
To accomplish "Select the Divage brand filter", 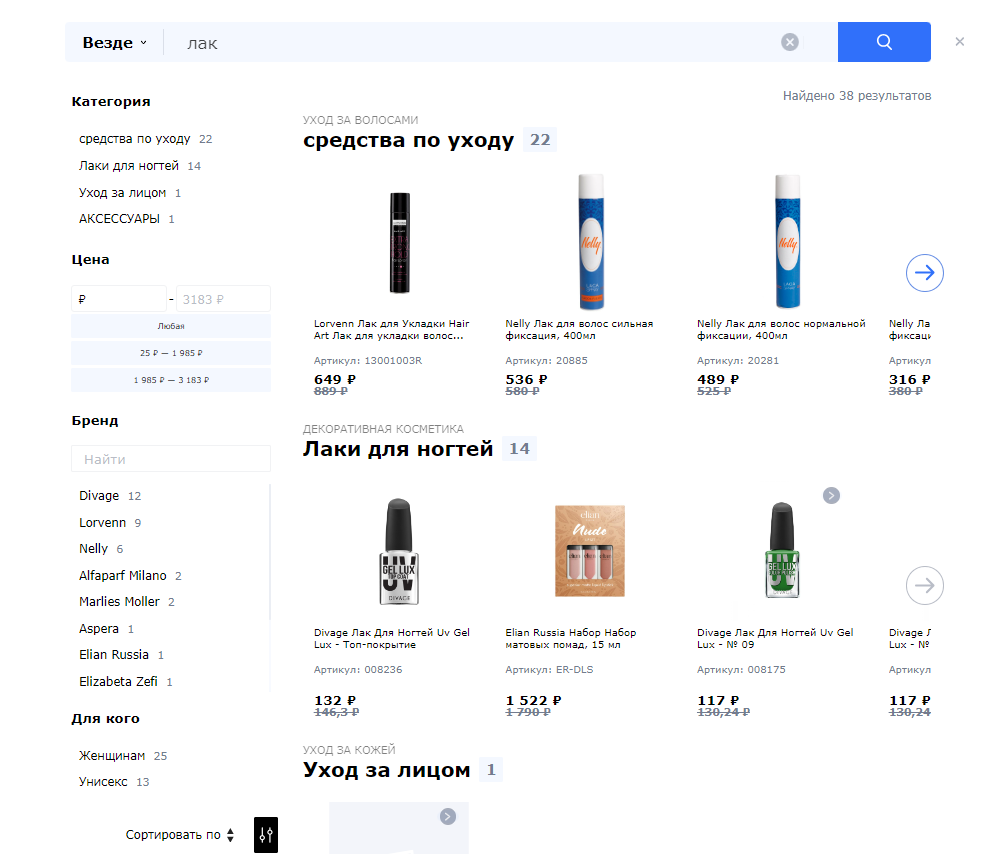I will pos(99,496).
